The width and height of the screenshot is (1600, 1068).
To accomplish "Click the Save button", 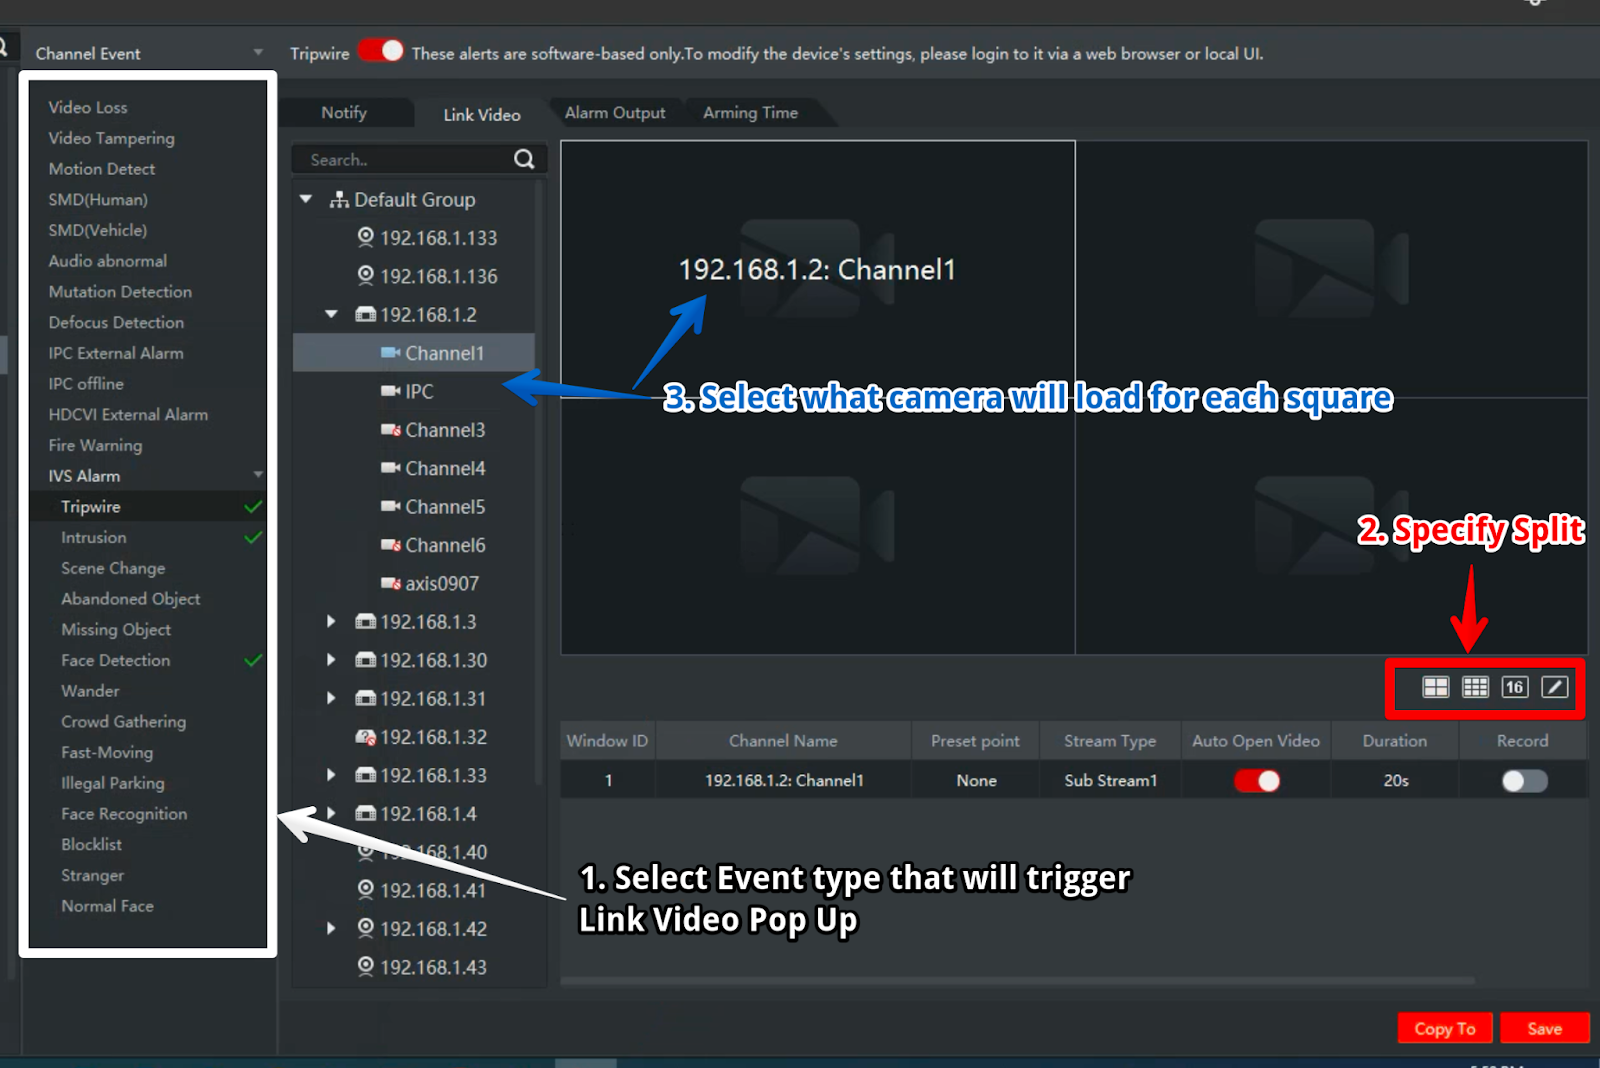I will [x=1544, y=1028].
